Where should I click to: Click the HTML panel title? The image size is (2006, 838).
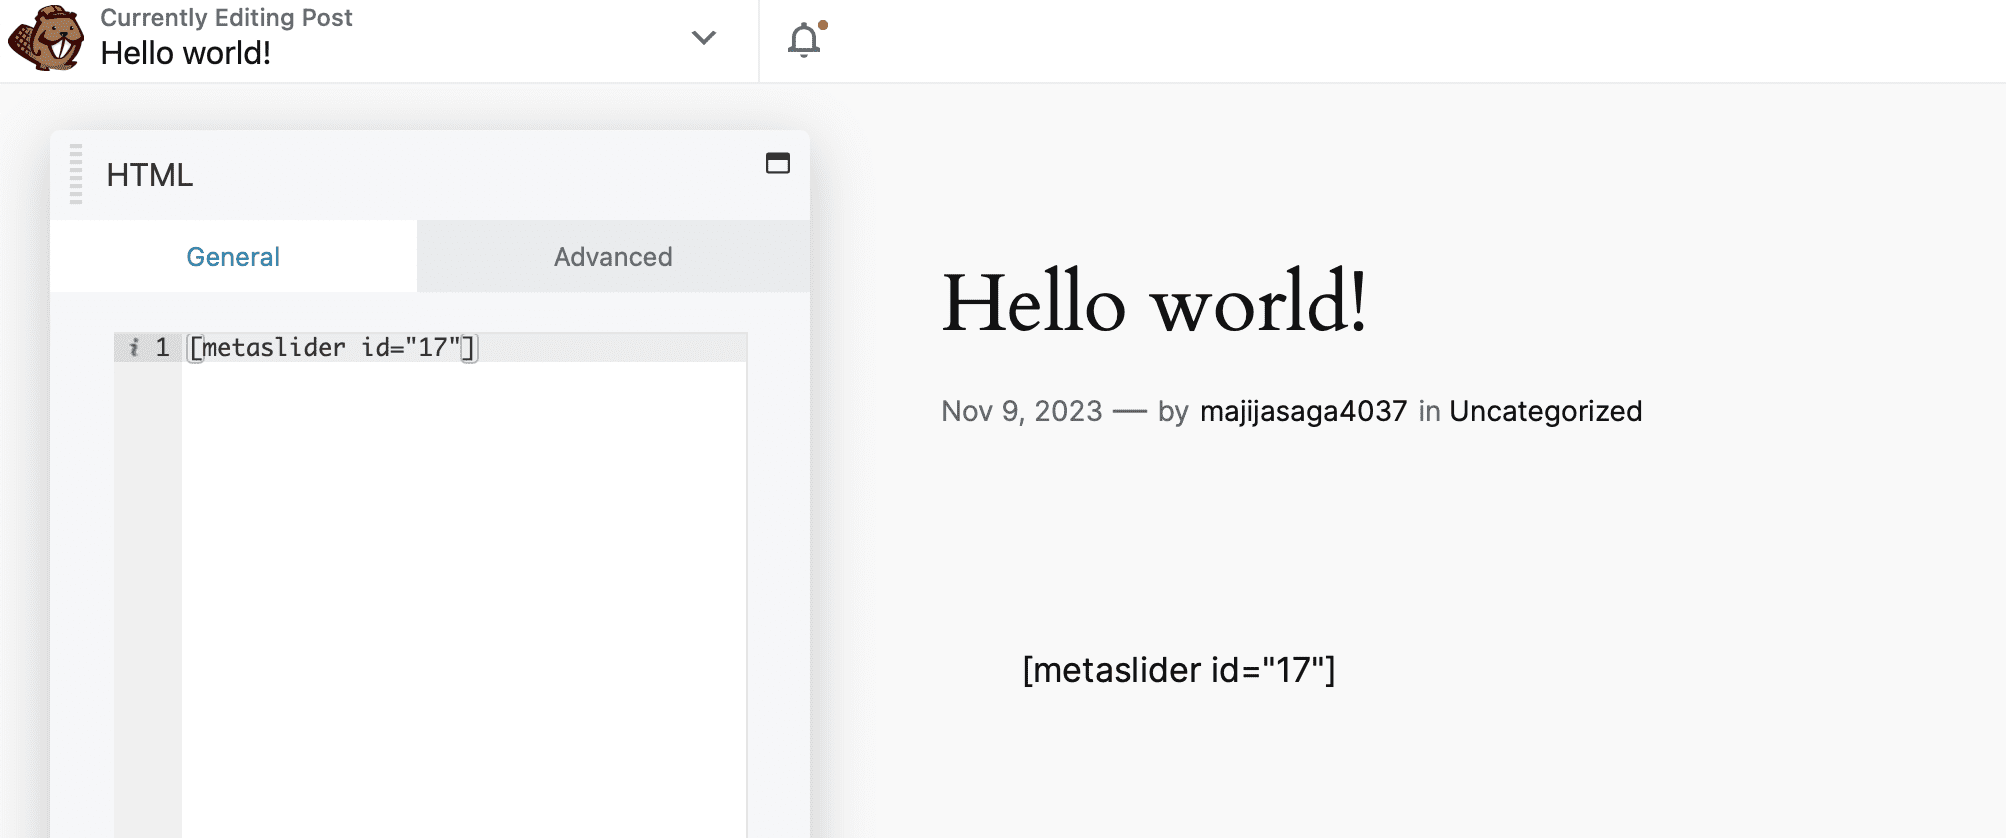tap(150, 175)
